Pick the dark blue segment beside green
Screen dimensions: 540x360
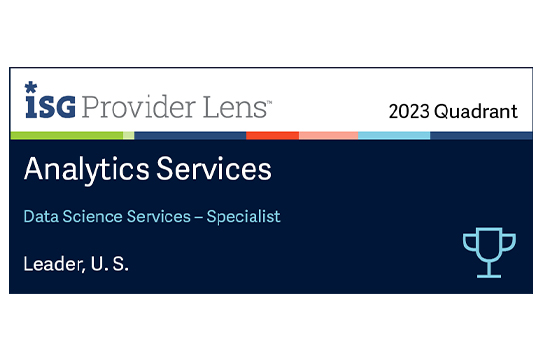point(190,135)
